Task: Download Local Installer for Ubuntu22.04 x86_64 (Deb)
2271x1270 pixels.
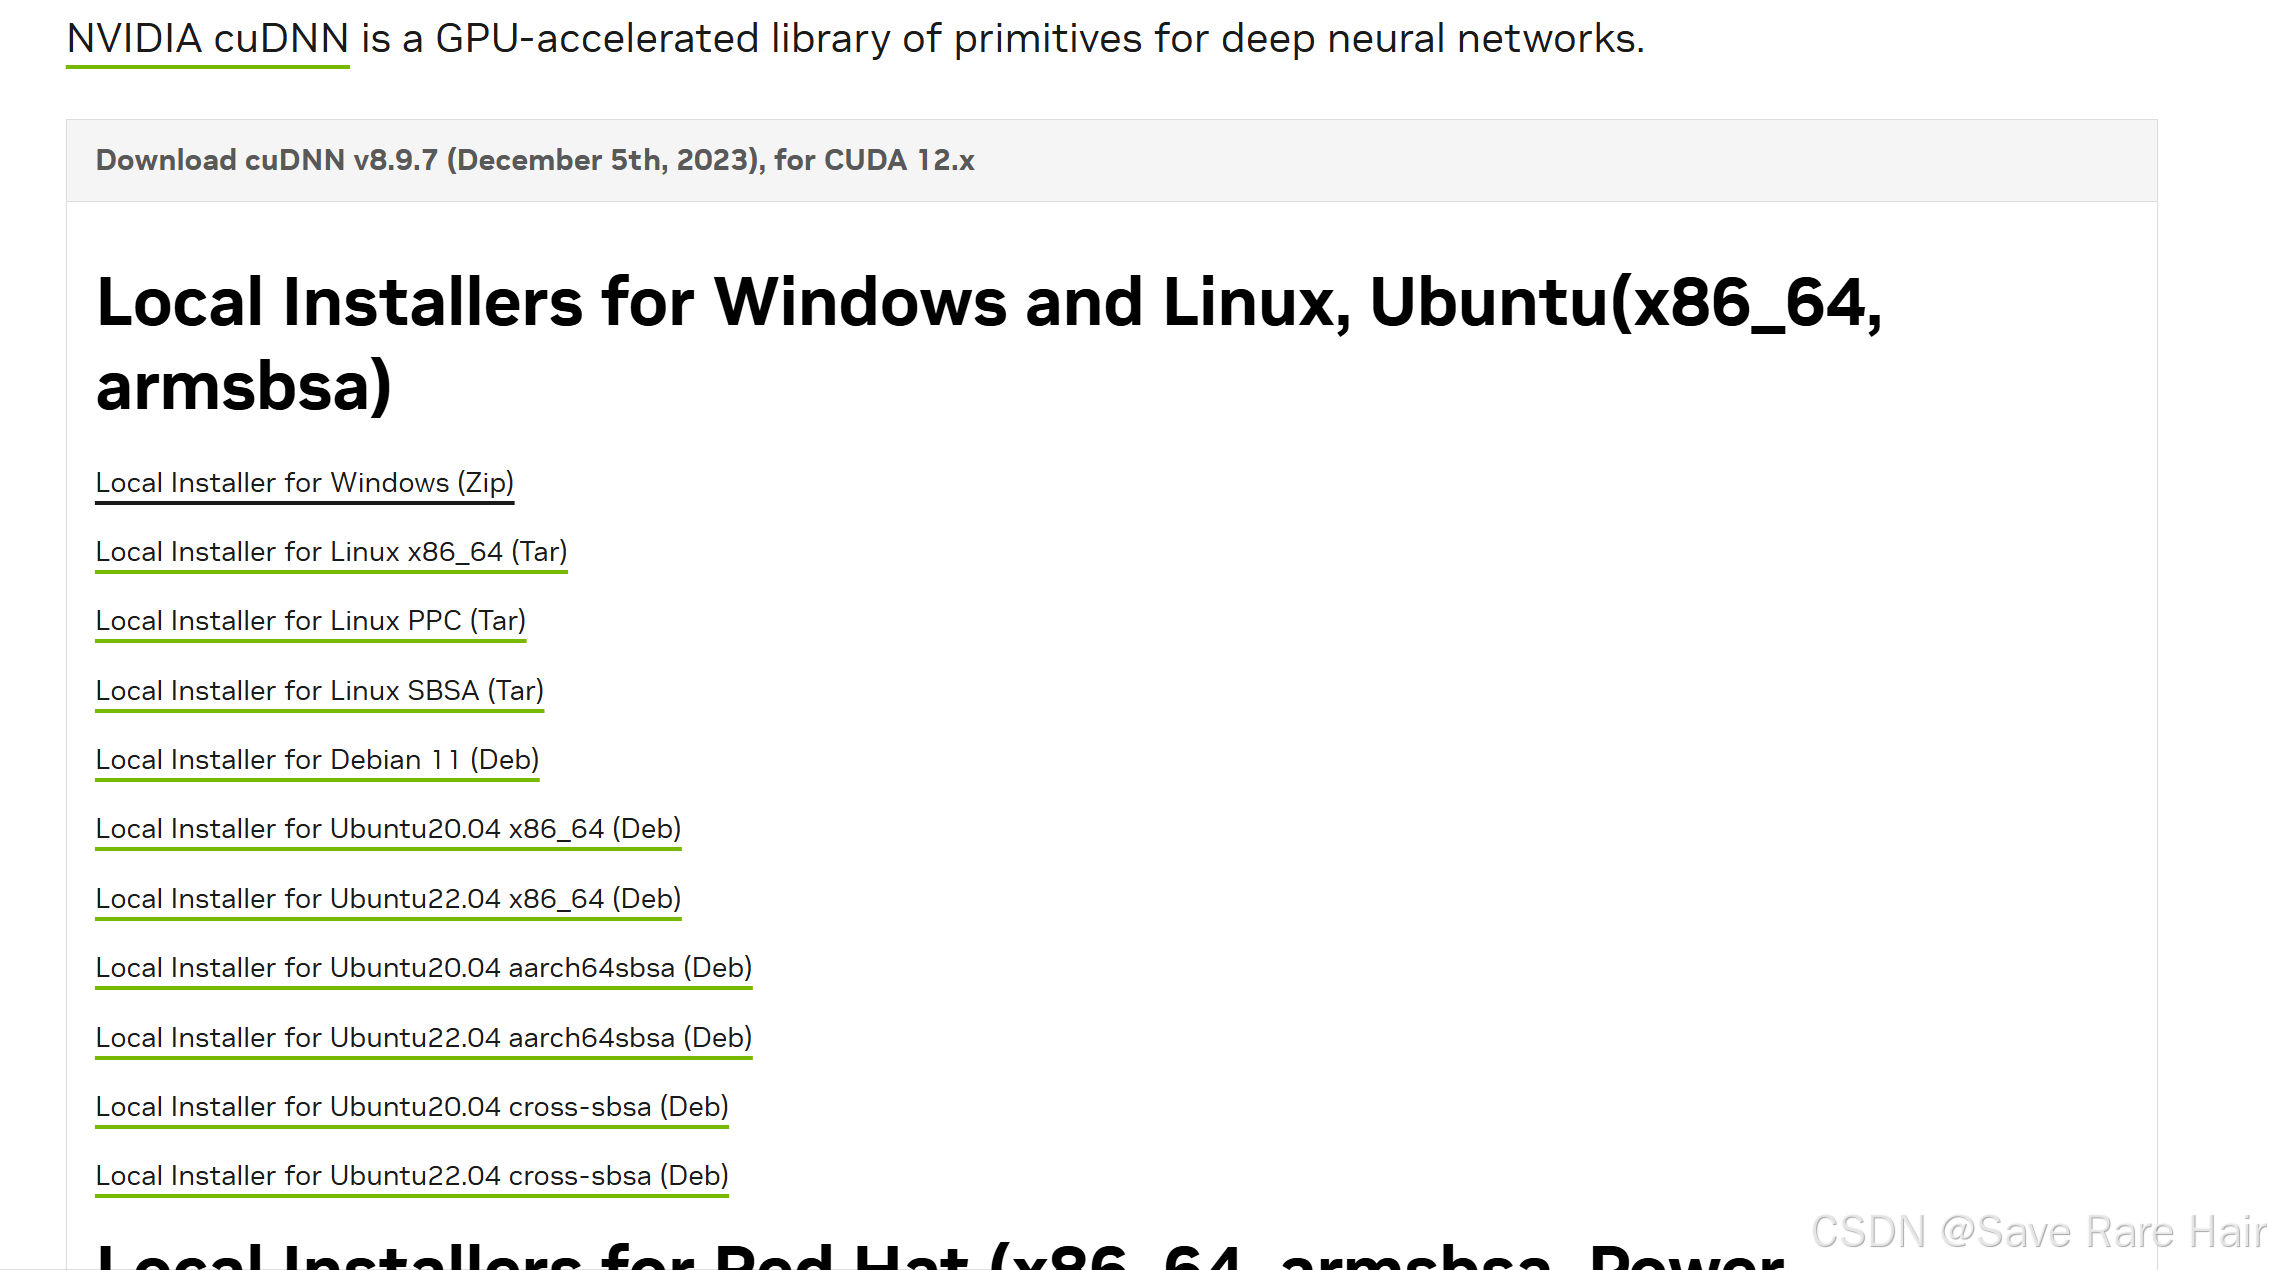Action: (x=389, y=899)
